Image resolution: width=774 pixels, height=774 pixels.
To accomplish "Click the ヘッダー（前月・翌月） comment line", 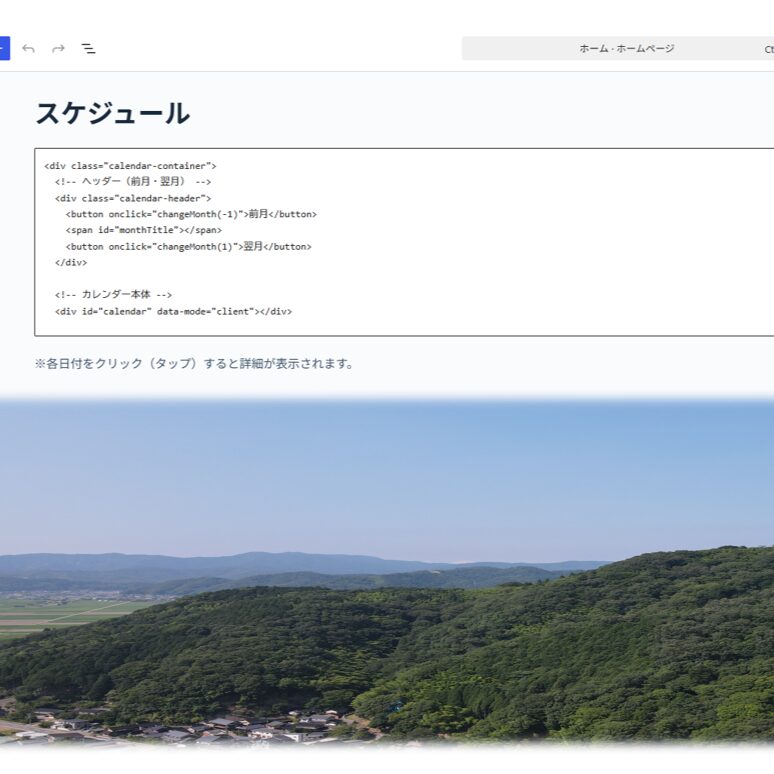I will pos(133,182).
